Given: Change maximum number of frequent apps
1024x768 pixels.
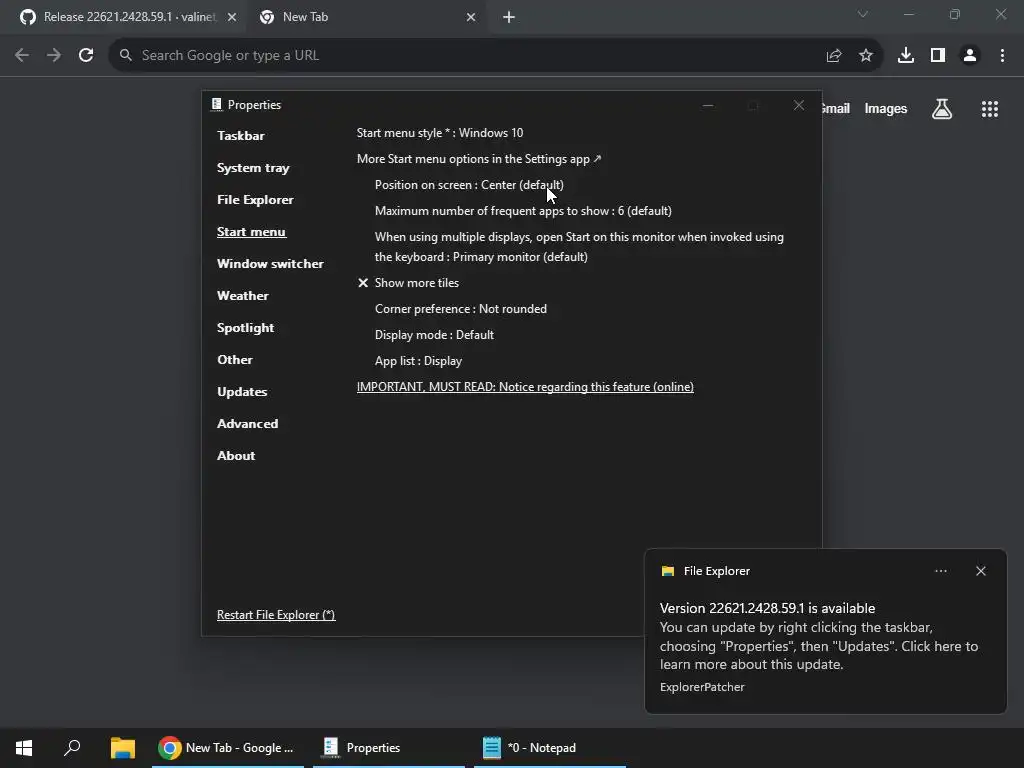Looking at the screenshot, I should [523, 211].
